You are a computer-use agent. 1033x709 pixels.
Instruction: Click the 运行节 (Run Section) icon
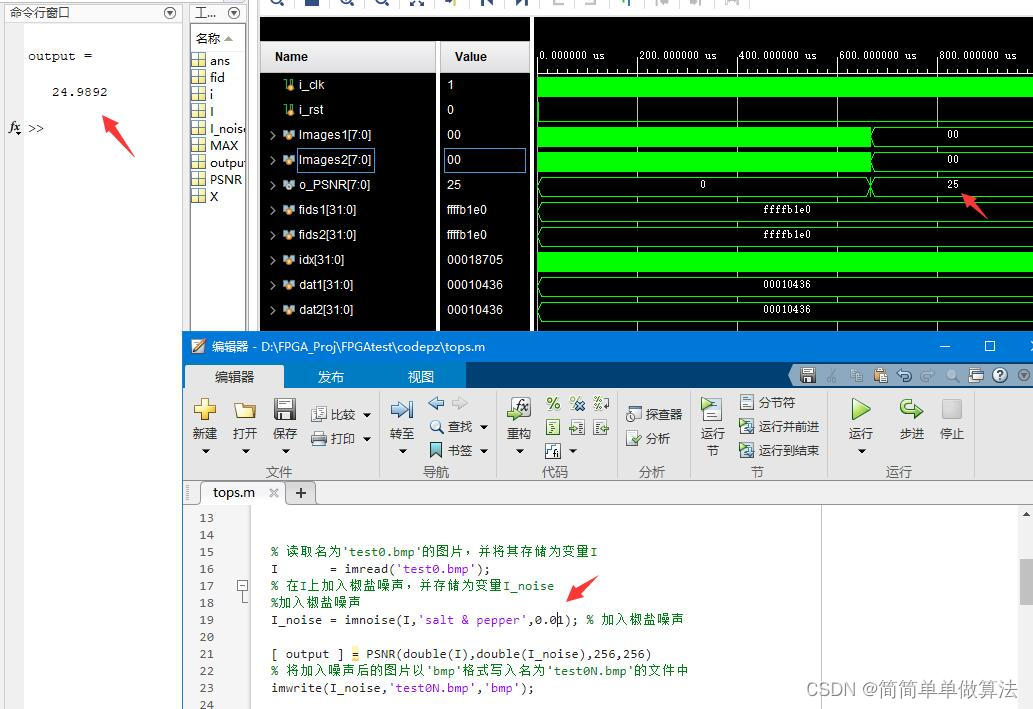coord(712,410)
